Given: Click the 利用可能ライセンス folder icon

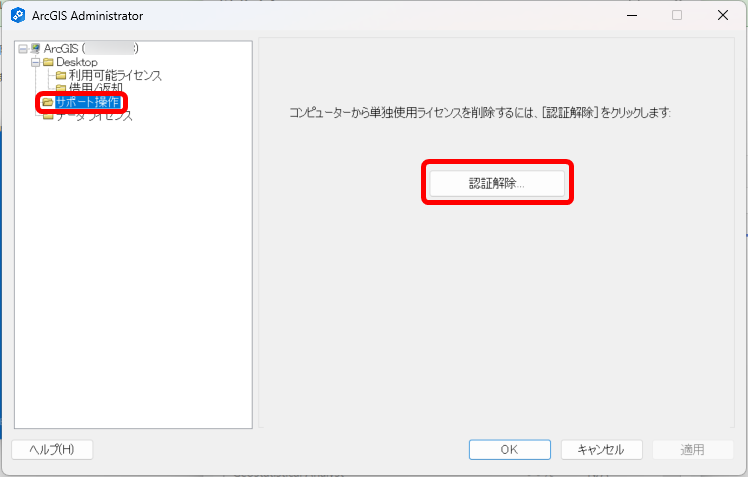Looking at the screenshot, I should (x=61, y=75).
